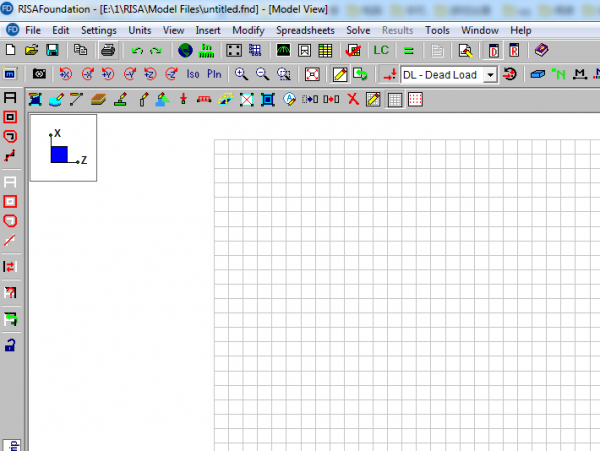Redo the last action

point(155,50)
